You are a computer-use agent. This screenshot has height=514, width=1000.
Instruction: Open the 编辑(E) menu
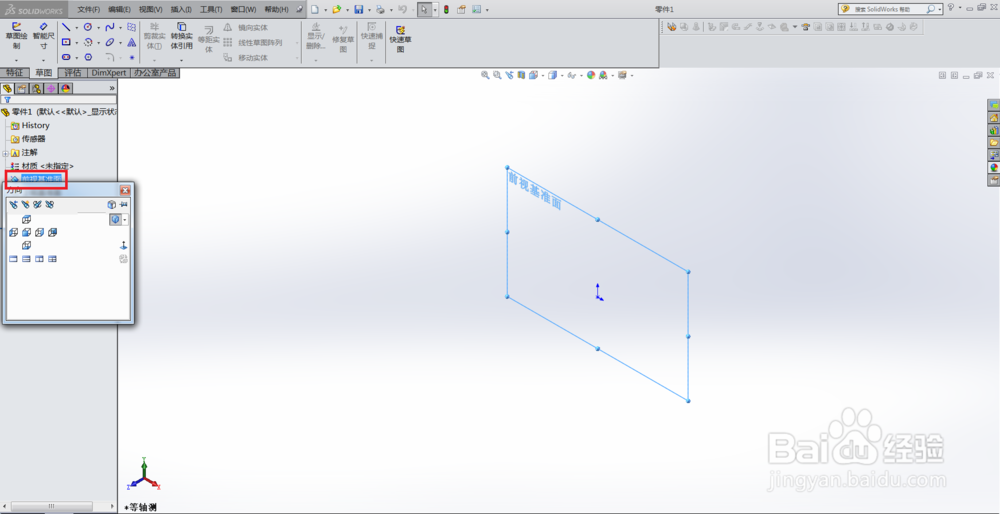click(x=119, y=10)
